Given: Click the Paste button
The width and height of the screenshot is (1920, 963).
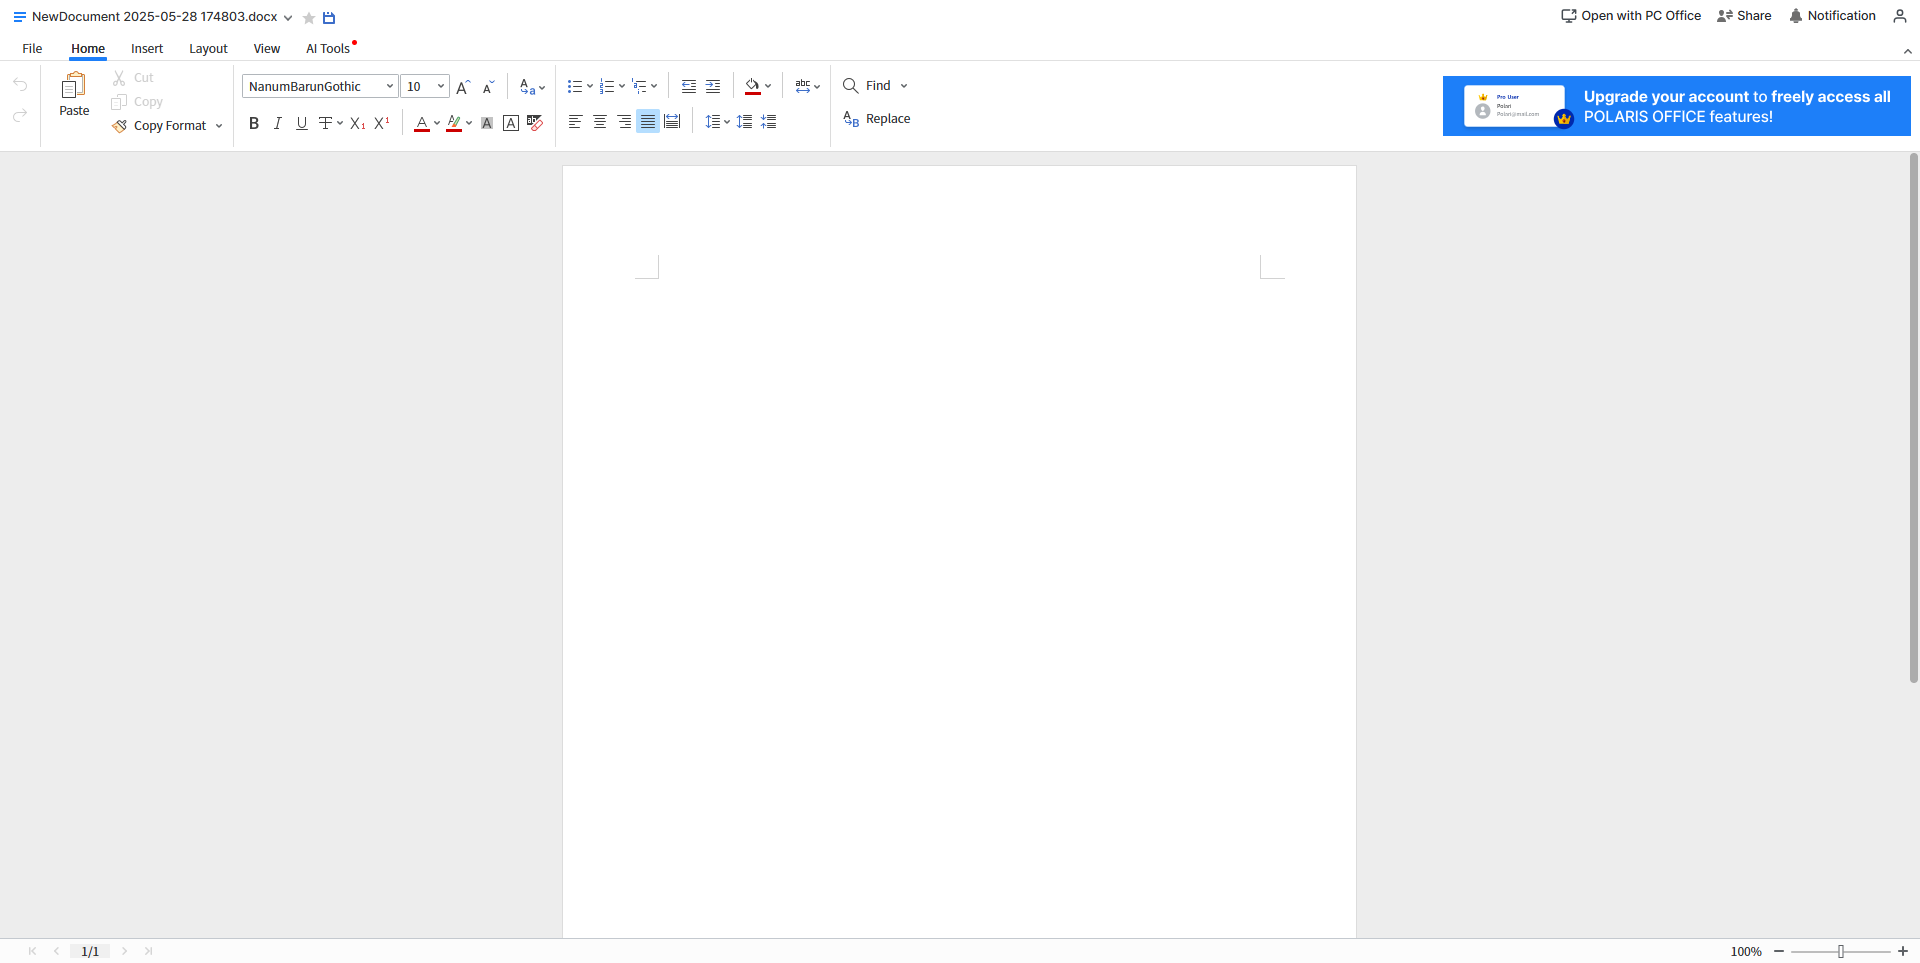Looking at the screenshot, I should [x=74, y=95].
